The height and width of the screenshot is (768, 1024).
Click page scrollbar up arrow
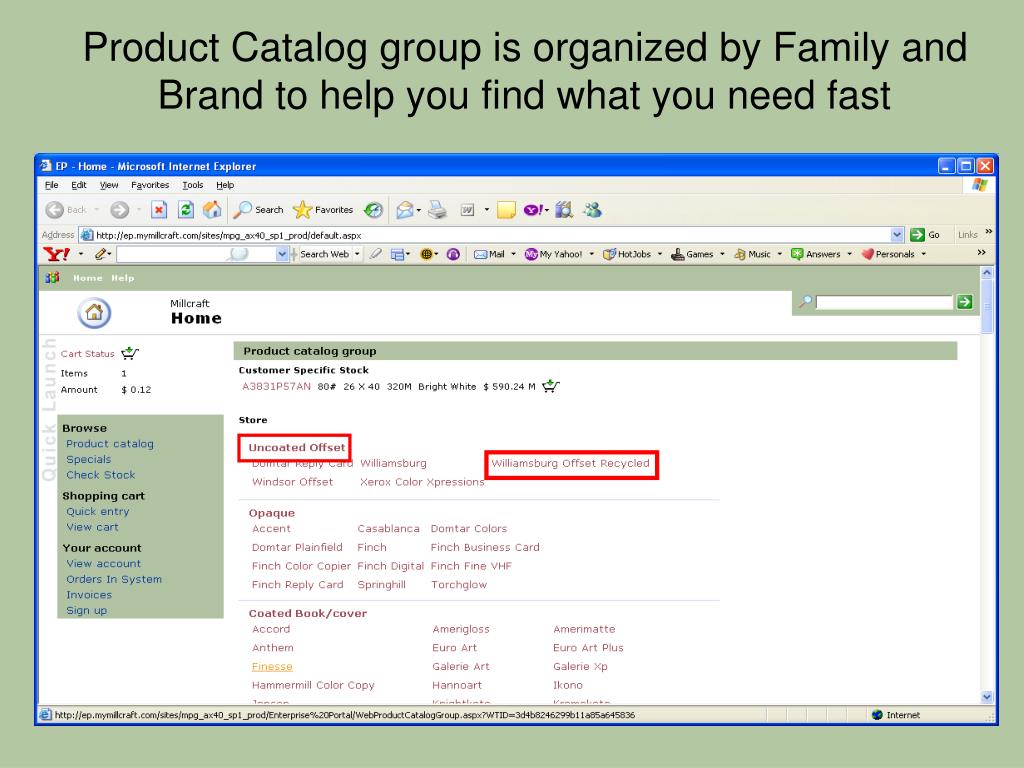click(987, 272)
